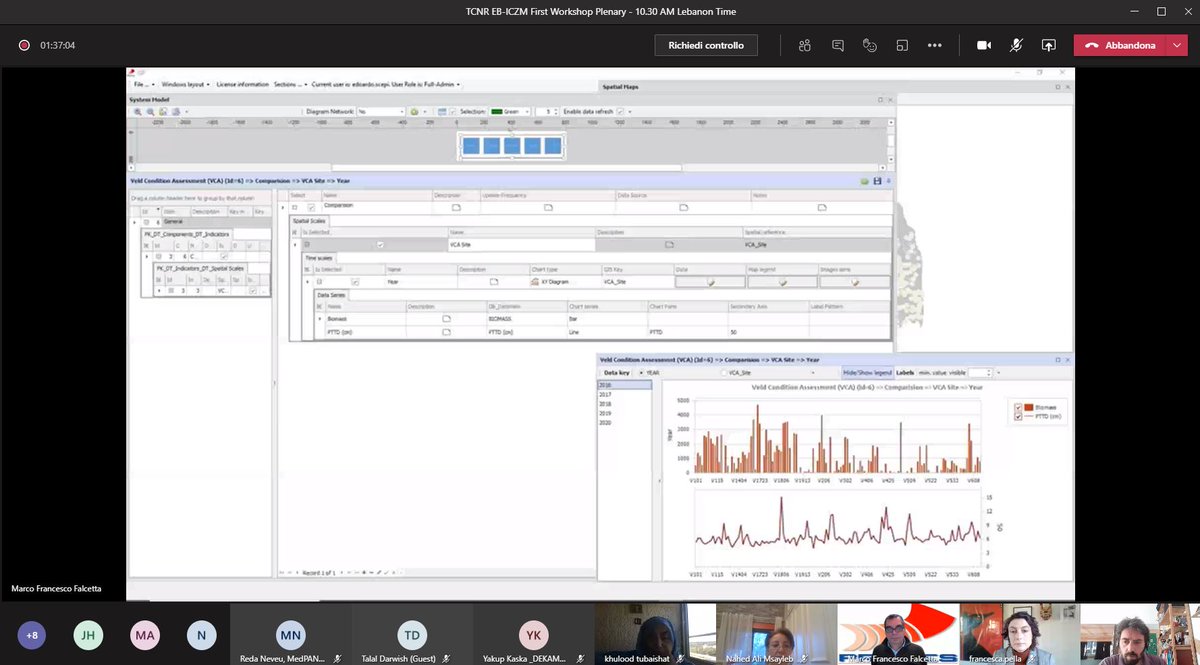Open the Teams breakout rooms panel
1200x665 pixels.
(x=902, y=45)
